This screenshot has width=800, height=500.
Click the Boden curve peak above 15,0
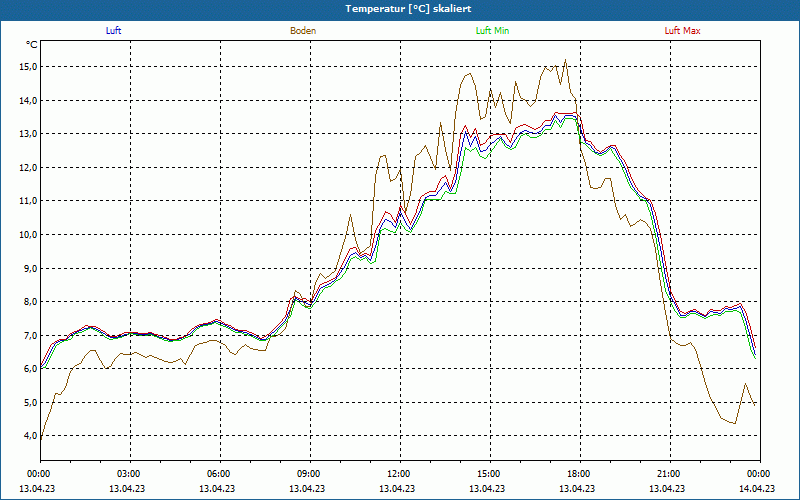coord(565,60)
